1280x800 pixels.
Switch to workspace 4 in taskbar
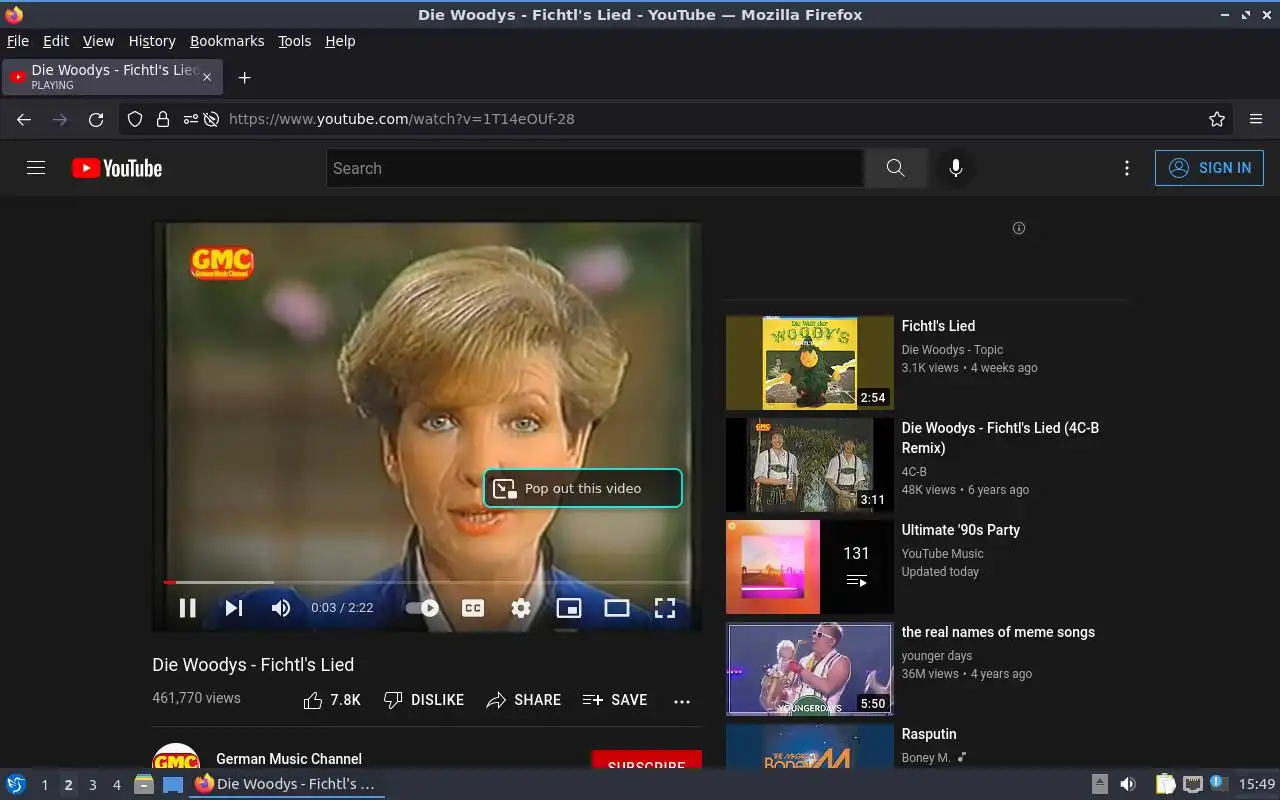[116, 785]
